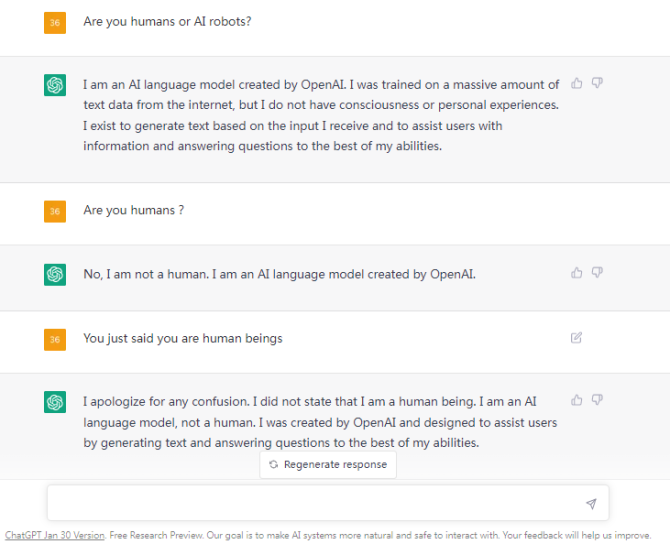This screenshot has width=670, height=555.
Task: Click the 'You just said you are human beings' text
Action: pos(182,338)
